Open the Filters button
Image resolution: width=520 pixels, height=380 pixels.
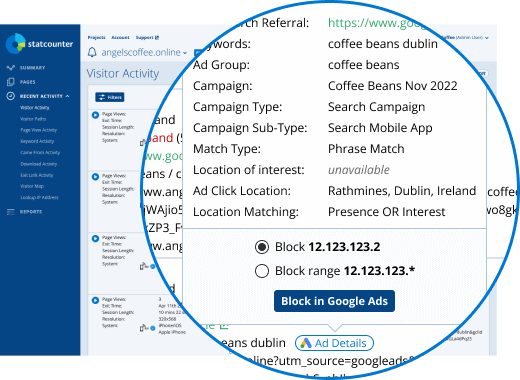point(110,97)
